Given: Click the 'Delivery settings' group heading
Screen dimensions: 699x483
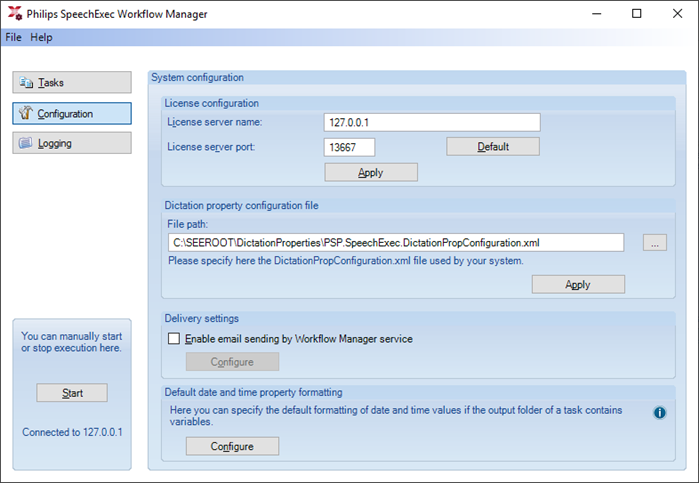Looking at the screenshot, I should click(x=201, y=318).
